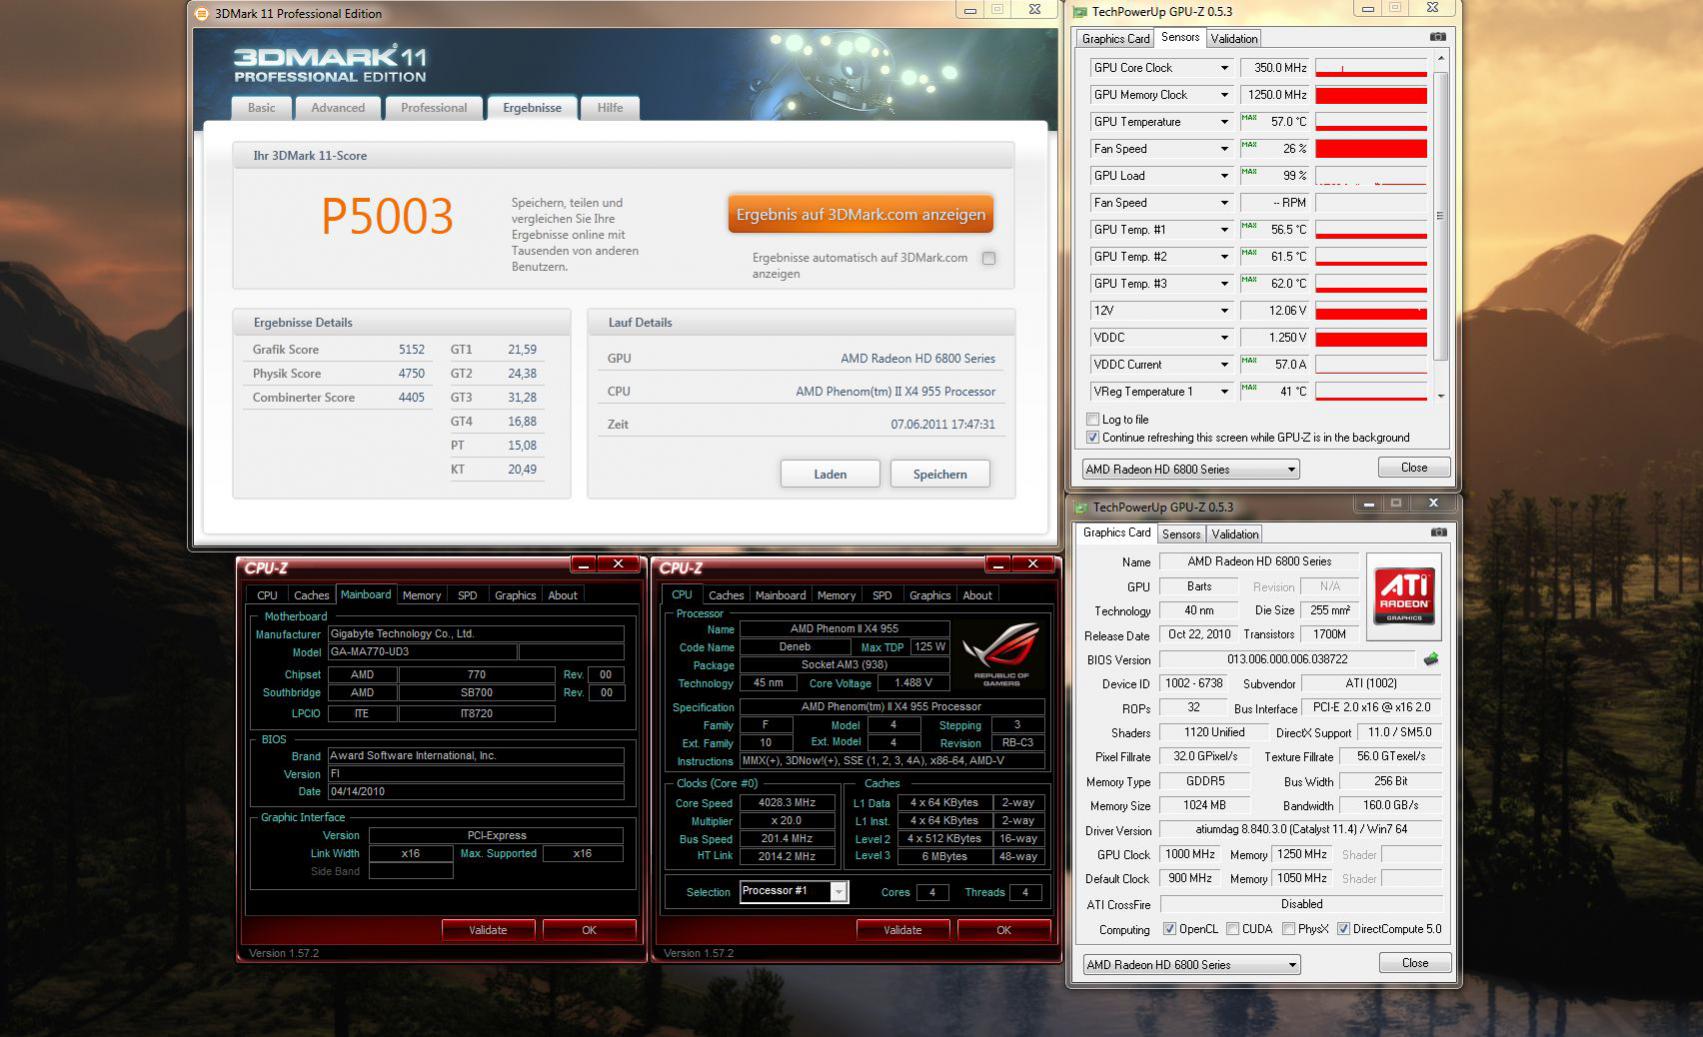Toggle Continue refreshing in background checkbox
The width and height of the screenshot is (1703, 1037).
point(1093,437)
